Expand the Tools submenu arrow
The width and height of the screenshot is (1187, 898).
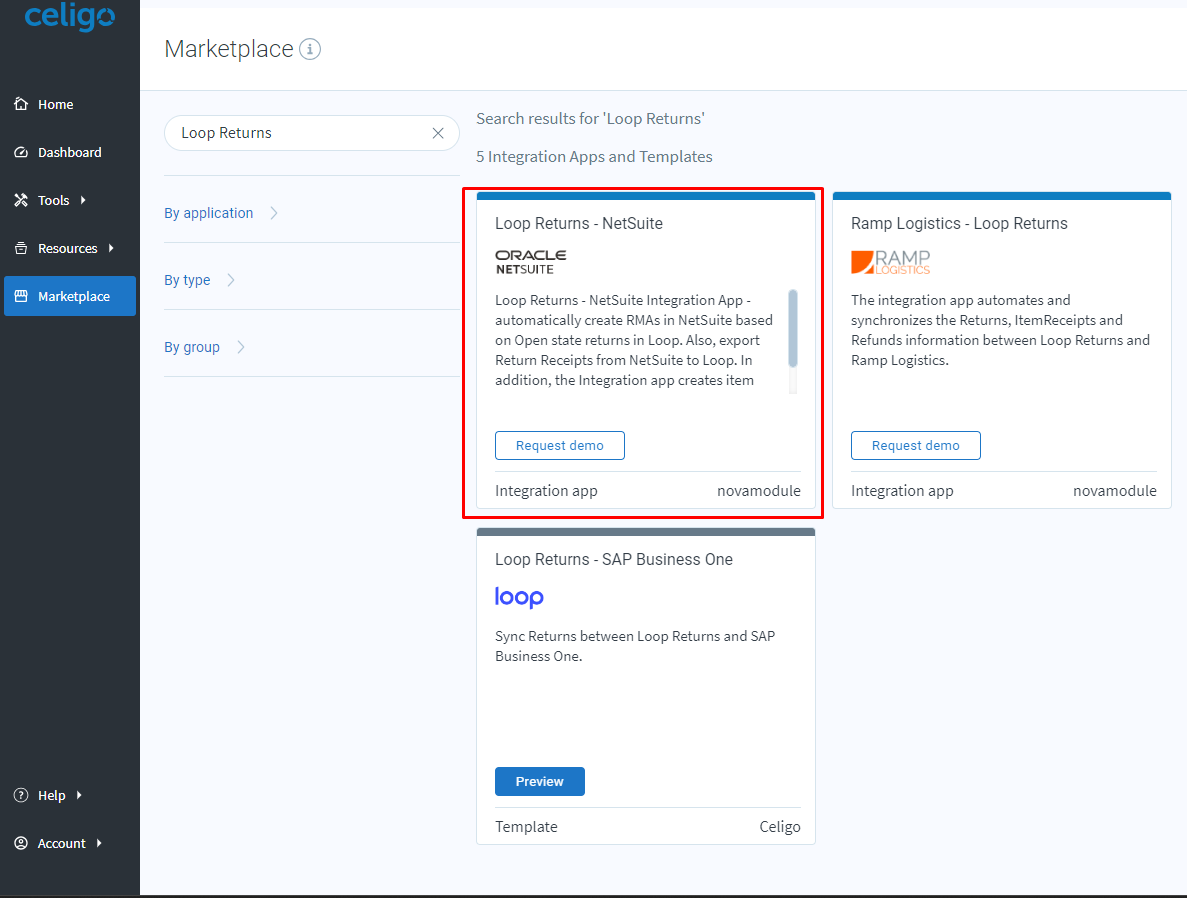(x=83, y=200)
